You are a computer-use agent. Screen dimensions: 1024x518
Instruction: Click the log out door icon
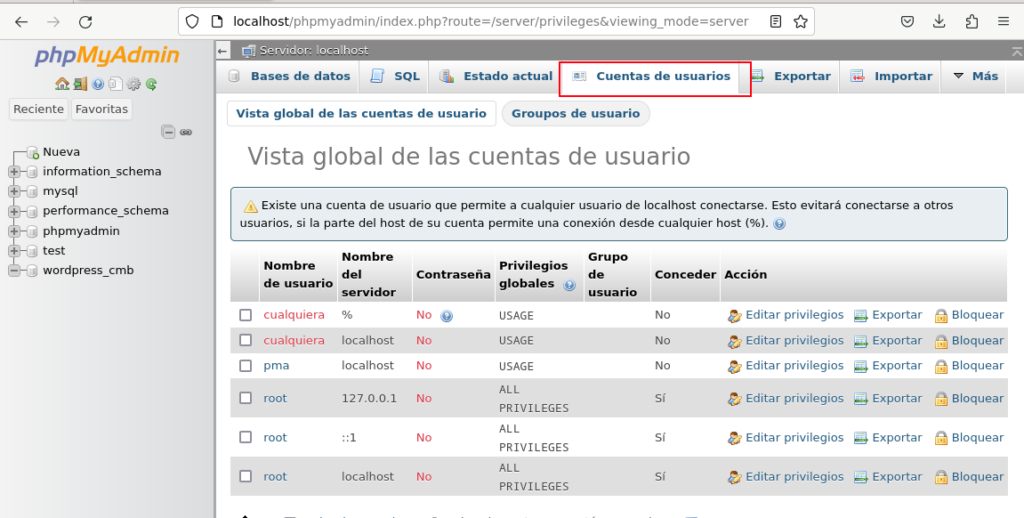coord(78,85)
